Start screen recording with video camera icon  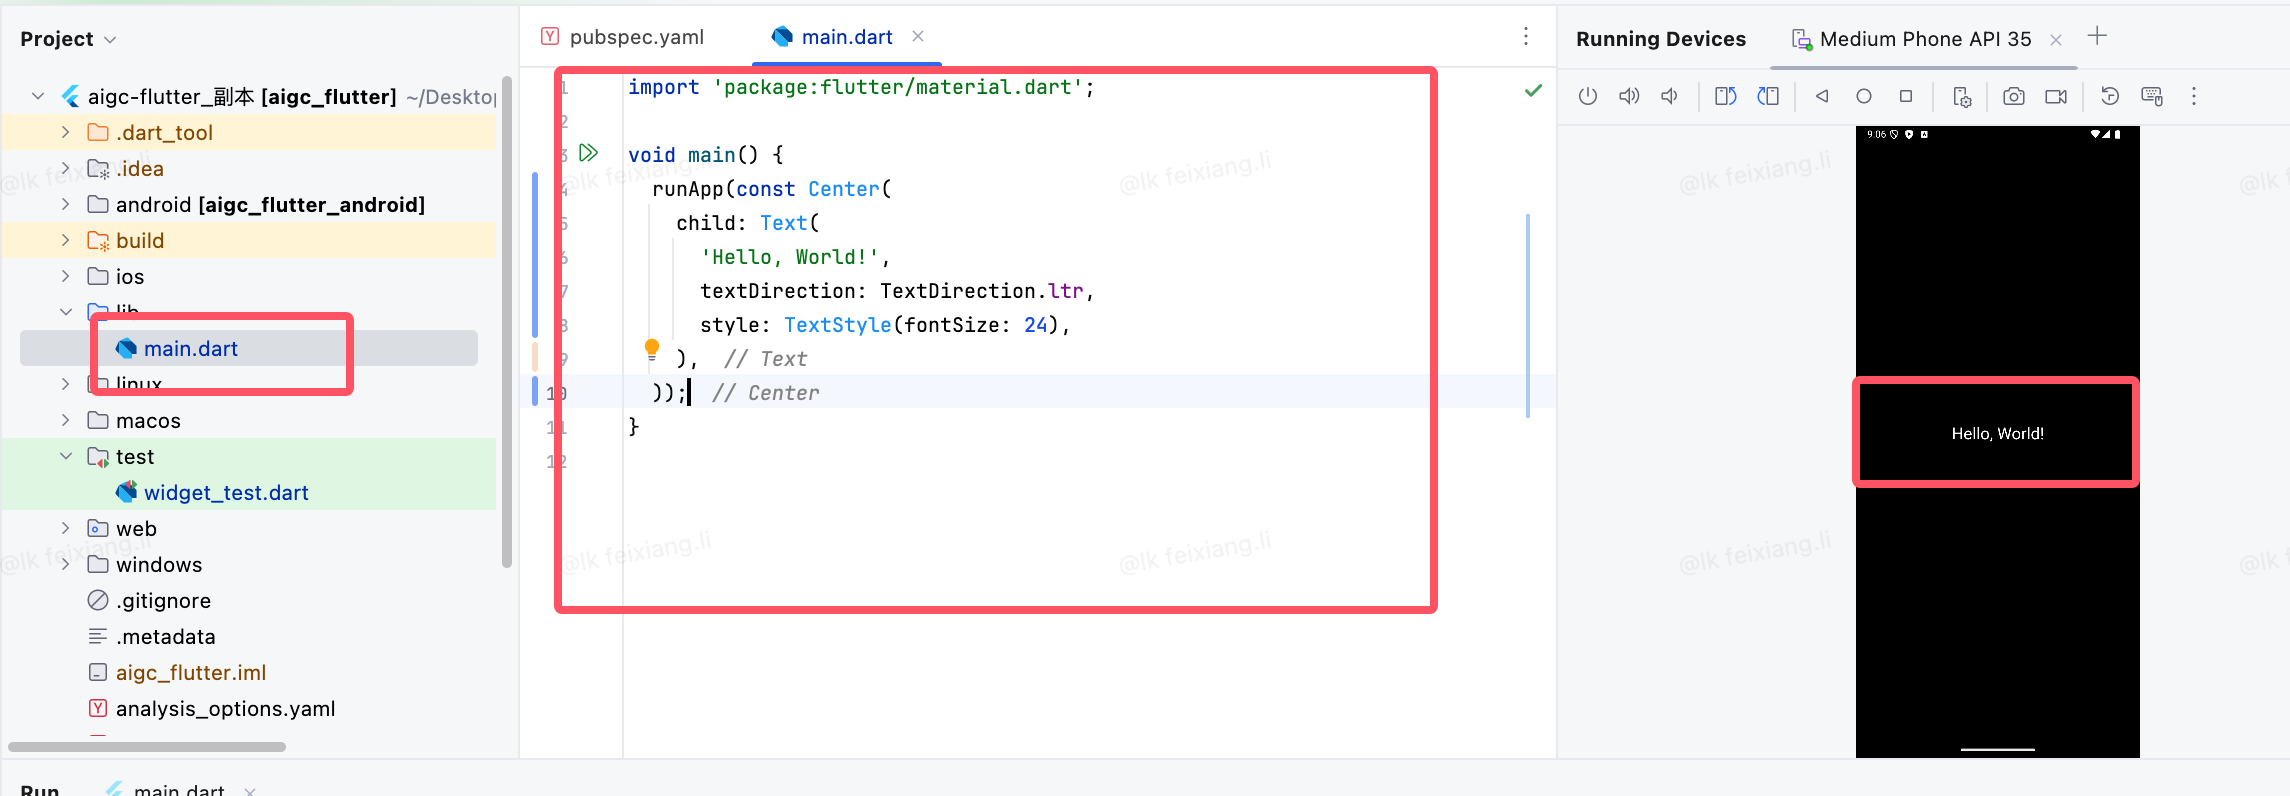2056,96
